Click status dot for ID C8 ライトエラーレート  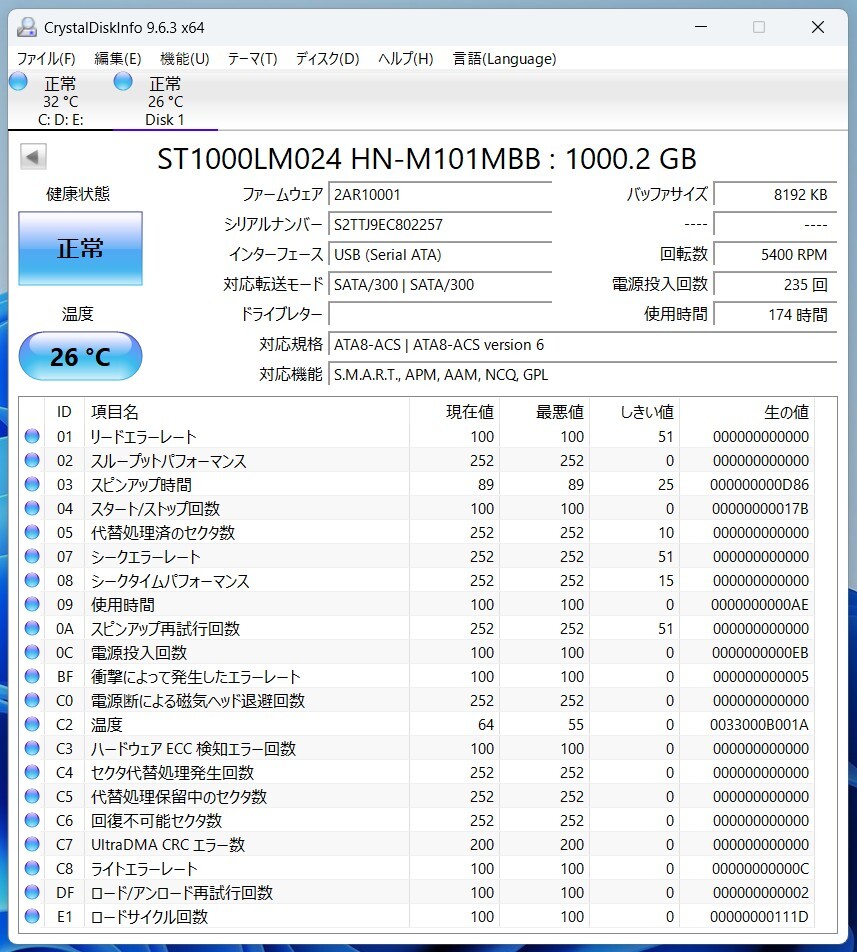(32, 868)
